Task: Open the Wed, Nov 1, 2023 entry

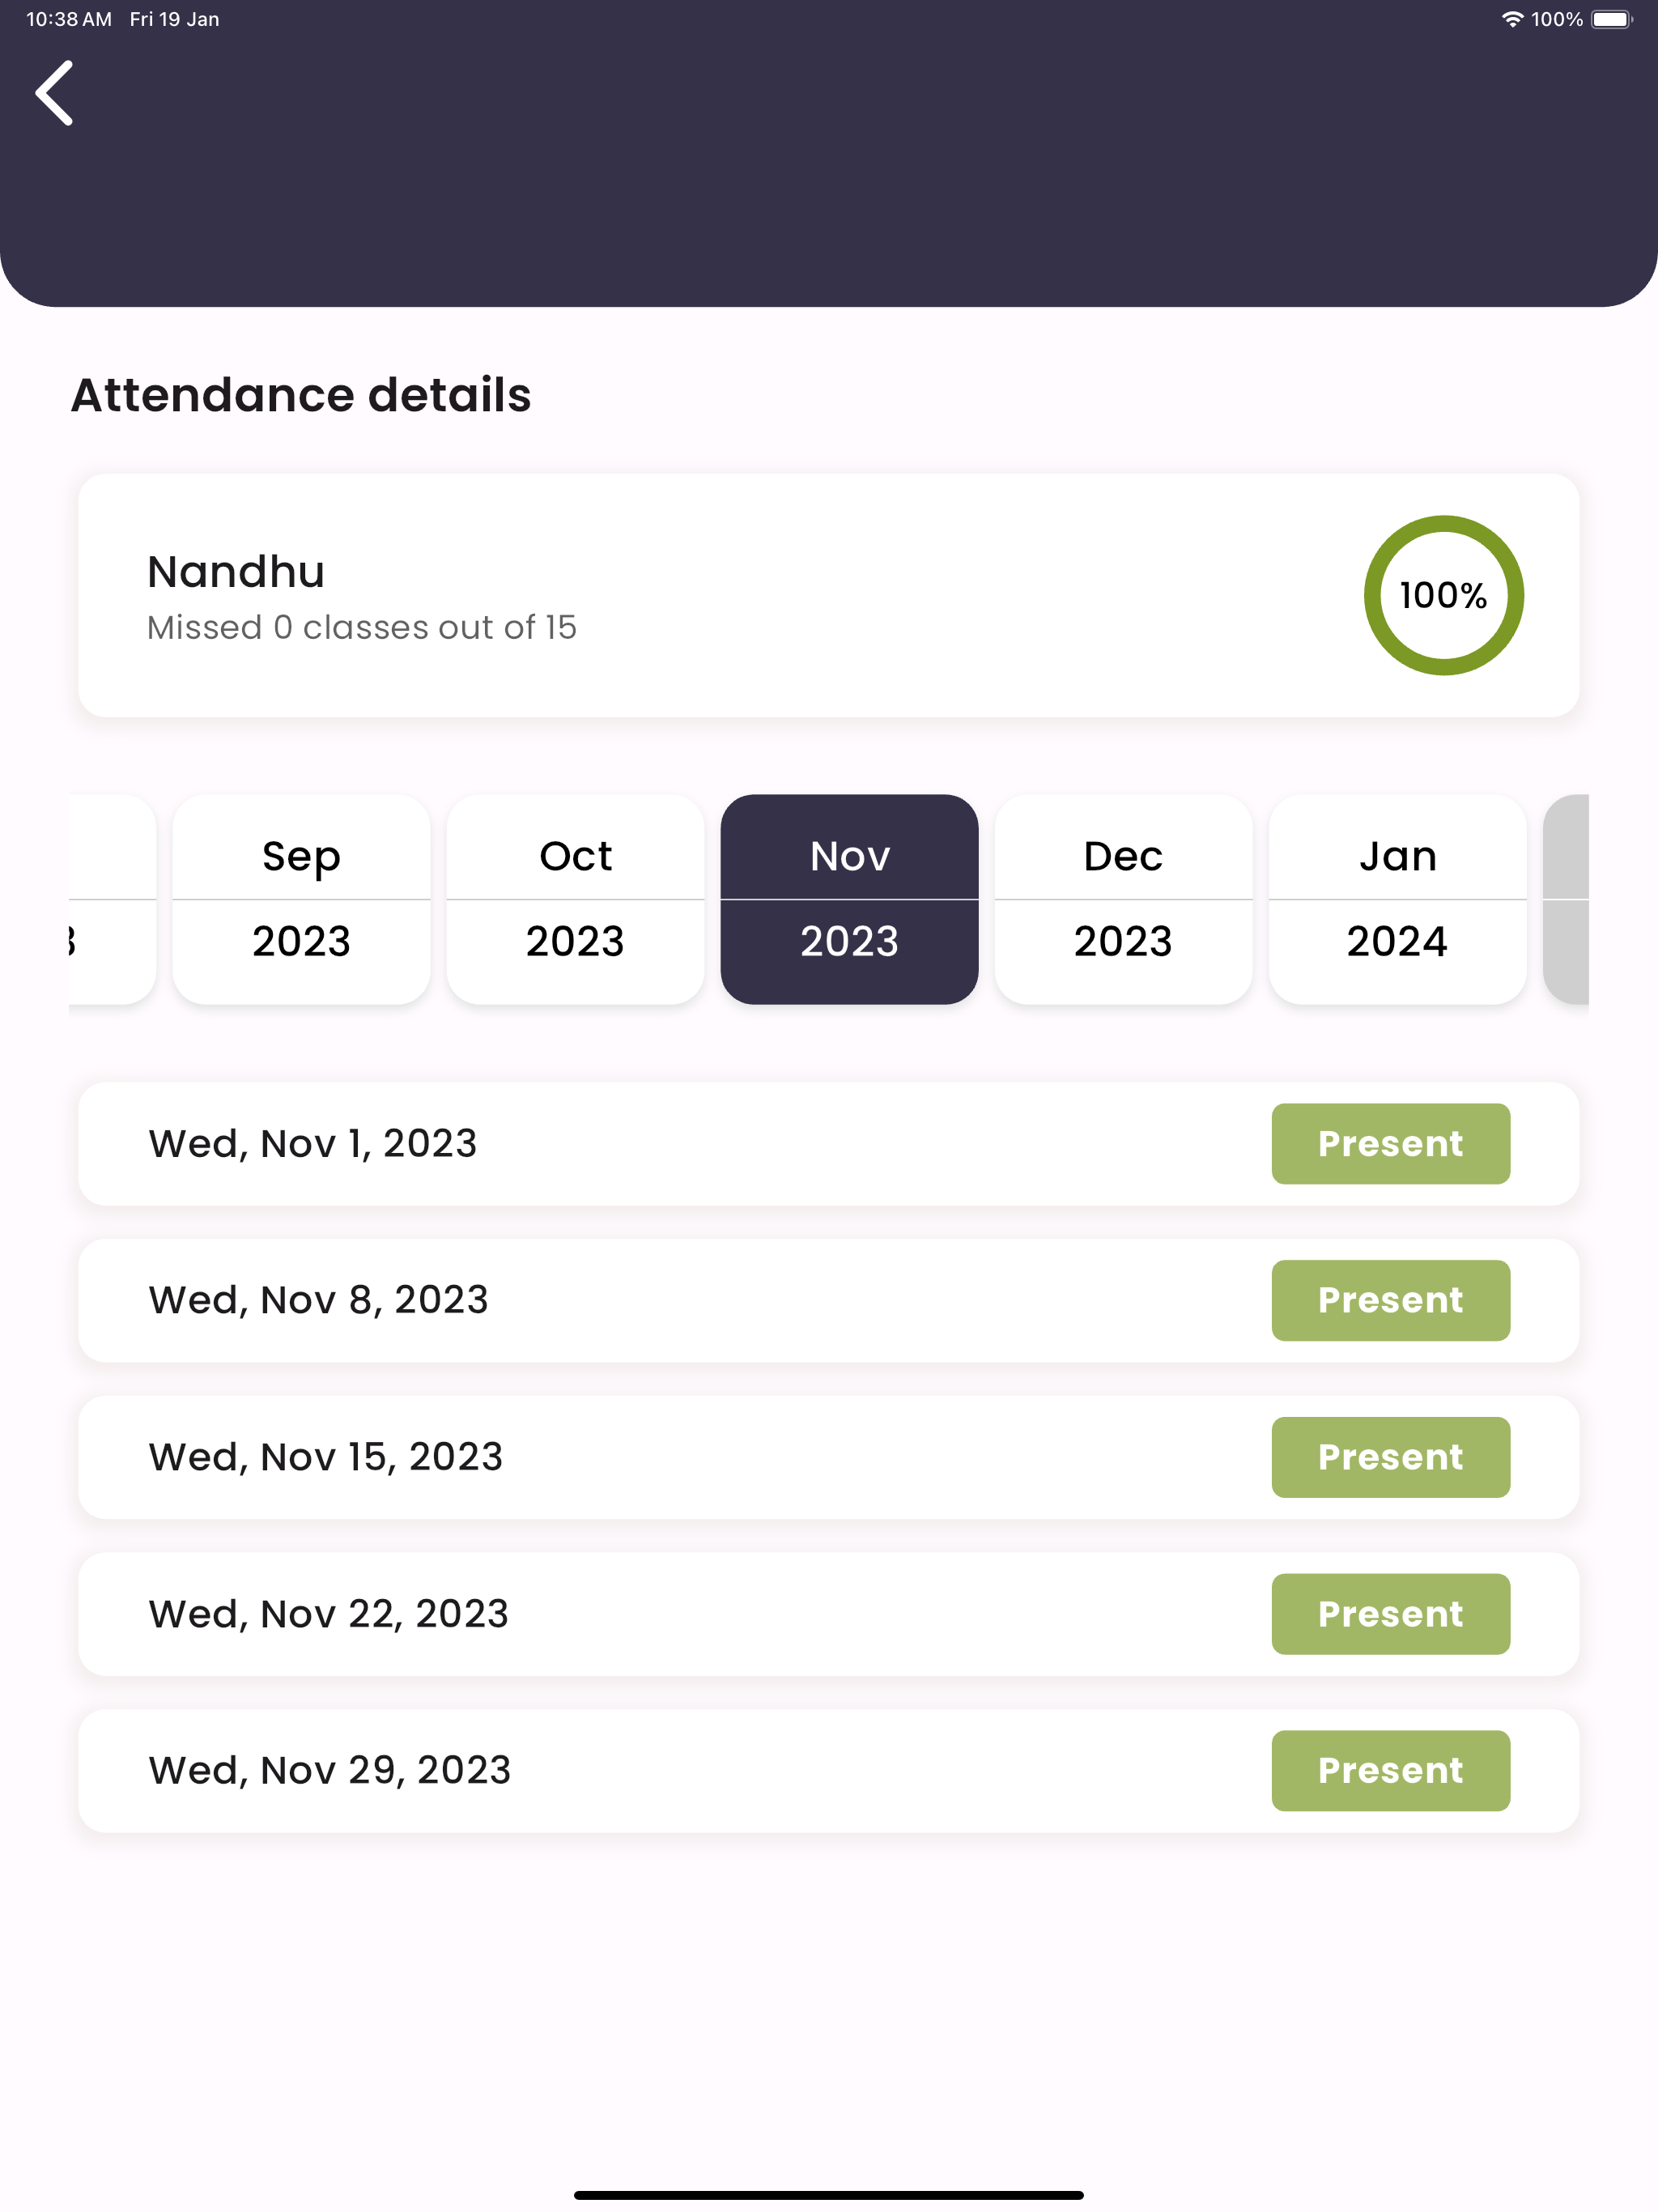Action: [x=829, y=1143]
